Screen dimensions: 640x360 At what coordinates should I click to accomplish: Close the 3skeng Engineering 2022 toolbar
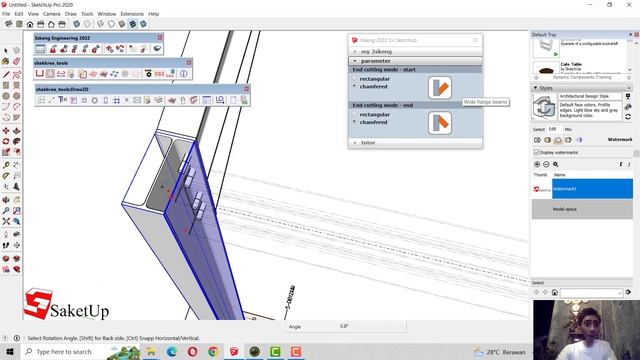(x=160, y=38)
